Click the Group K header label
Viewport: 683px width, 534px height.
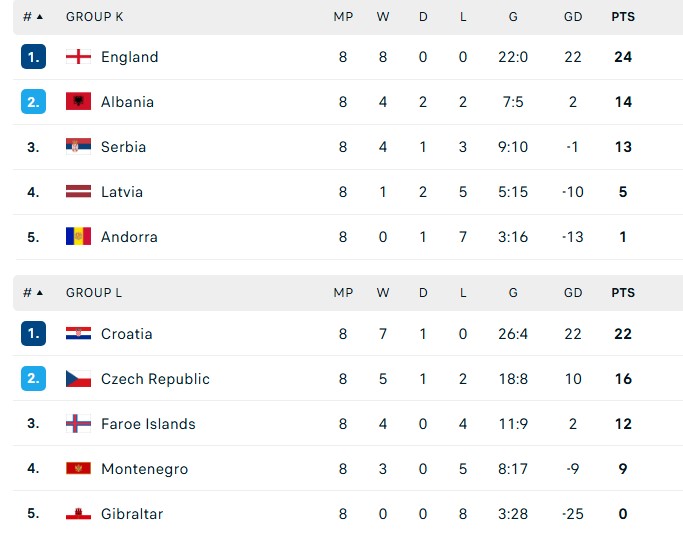tap(95, 17)
